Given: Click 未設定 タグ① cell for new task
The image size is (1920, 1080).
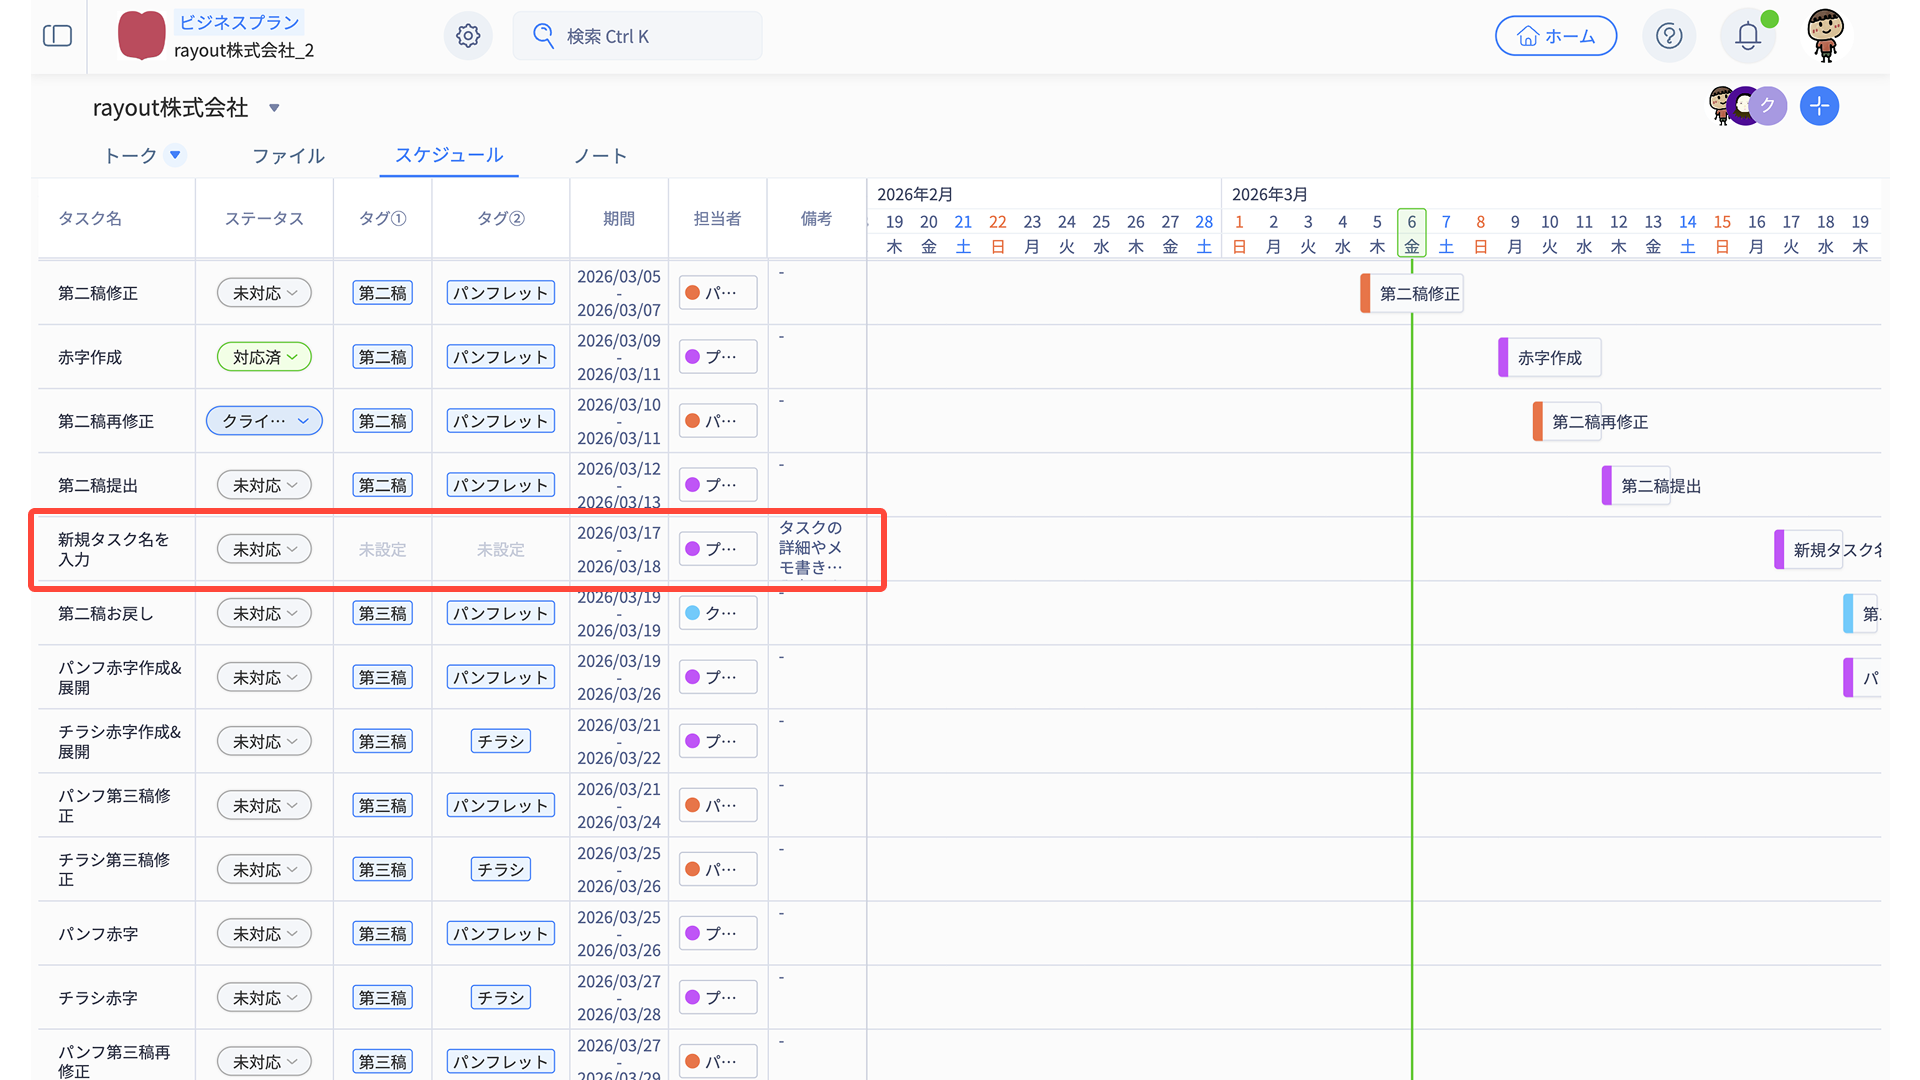Looking at the screenshot, I should [x=382, y=550].
